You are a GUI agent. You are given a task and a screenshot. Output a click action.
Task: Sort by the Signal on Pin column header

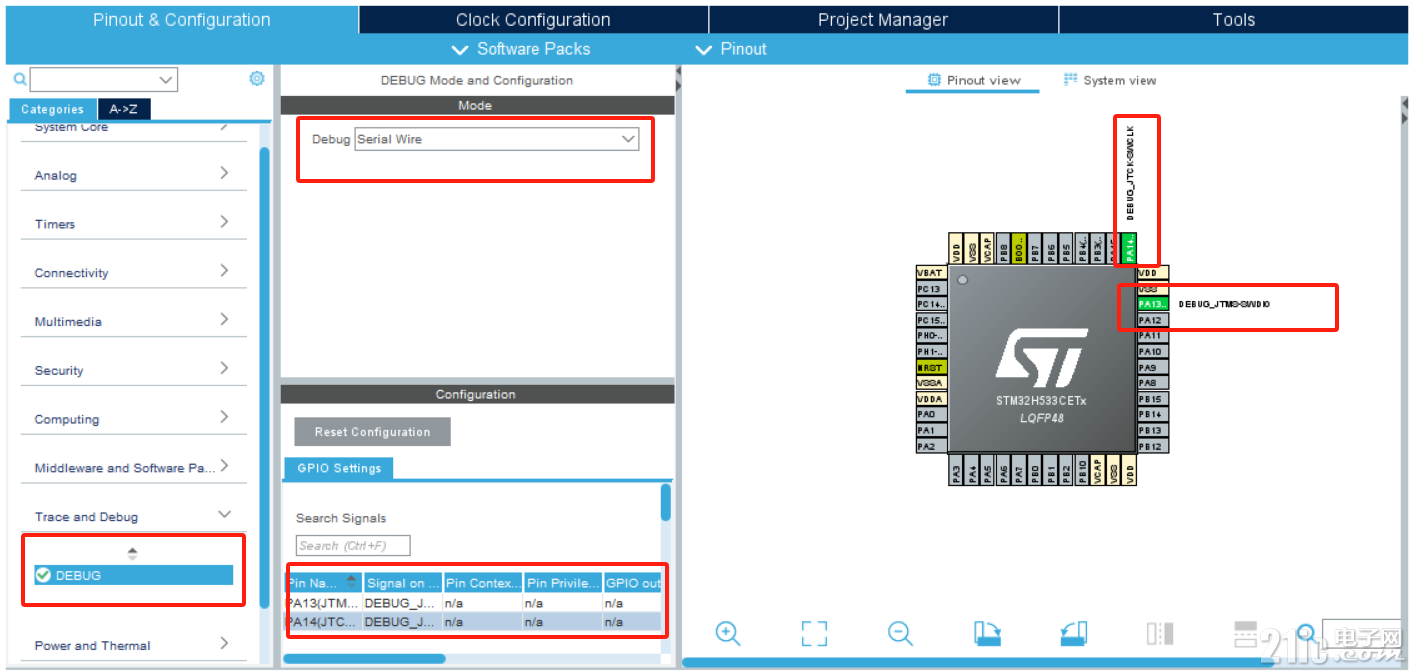(x=402, y=583)
